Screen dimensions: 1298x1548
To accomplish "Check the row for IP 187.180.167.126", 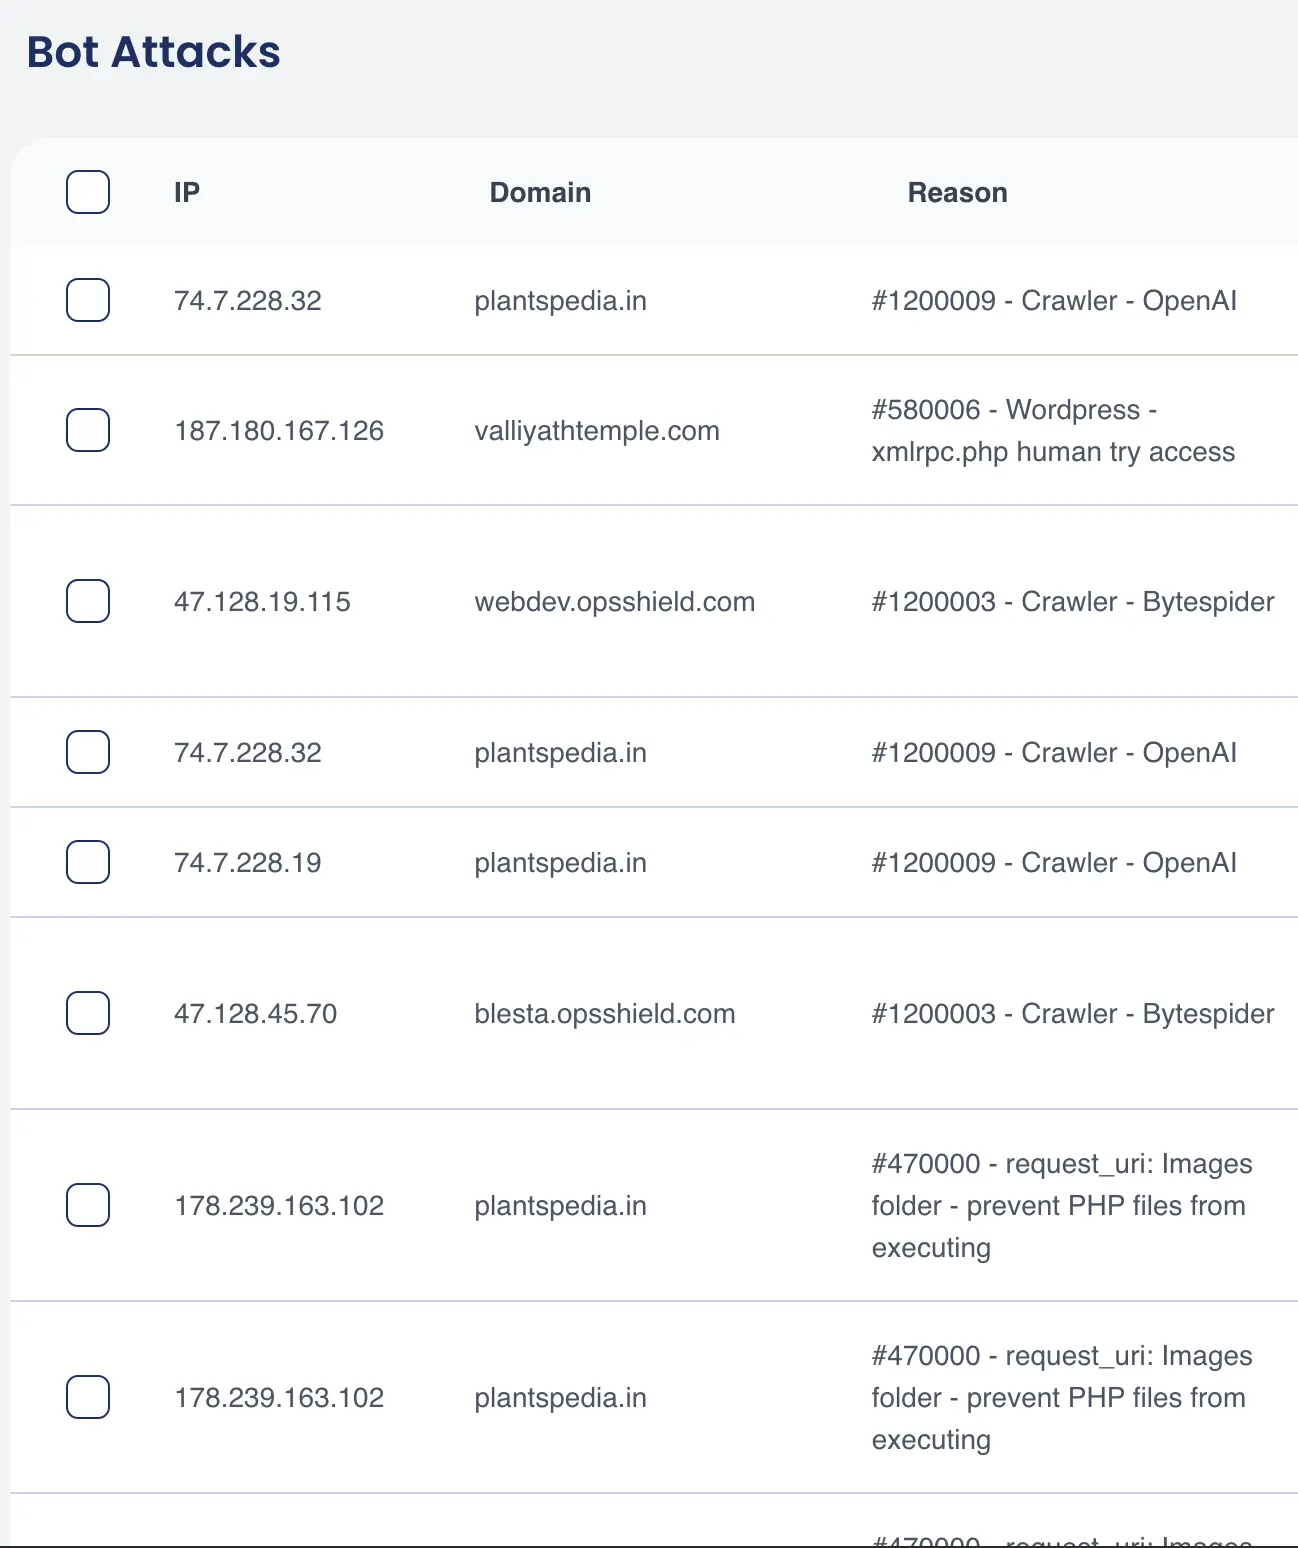I will (87, 430).
